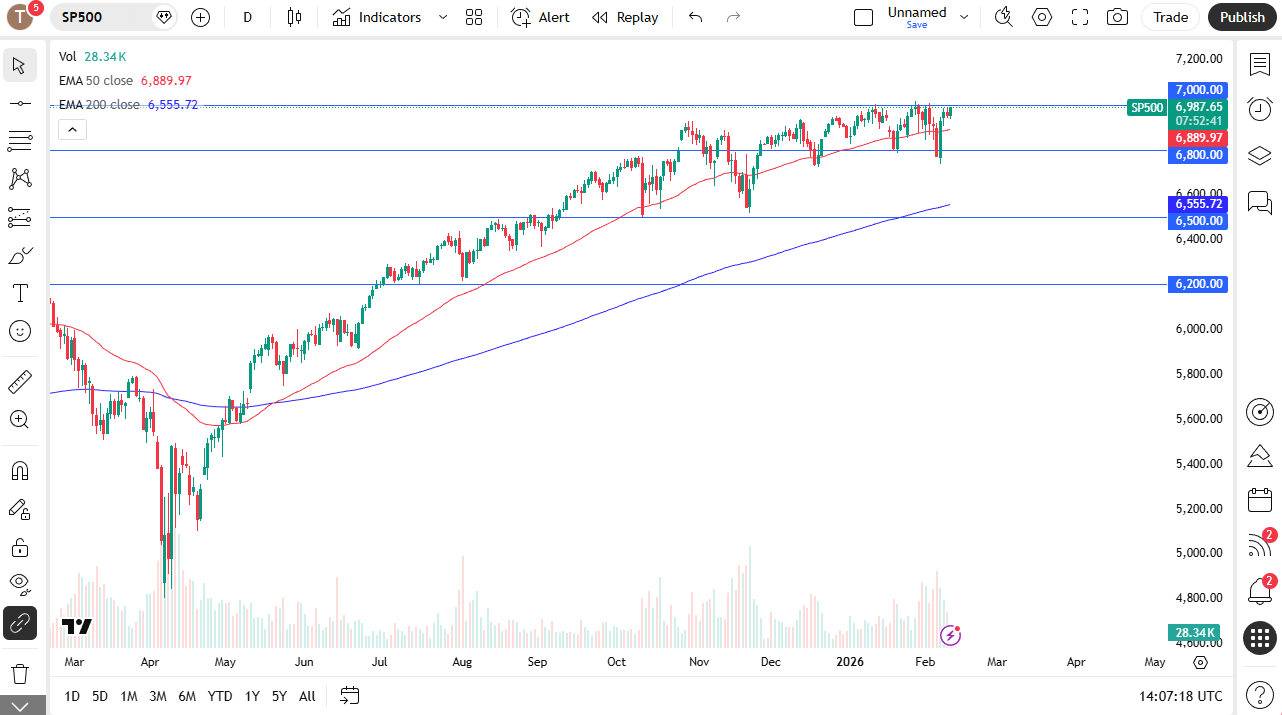Image resolution: width=1282 pixels, height=715 pixels.
Task: Open the chats speech bubble panel
Action: (x=1260, y=201)
